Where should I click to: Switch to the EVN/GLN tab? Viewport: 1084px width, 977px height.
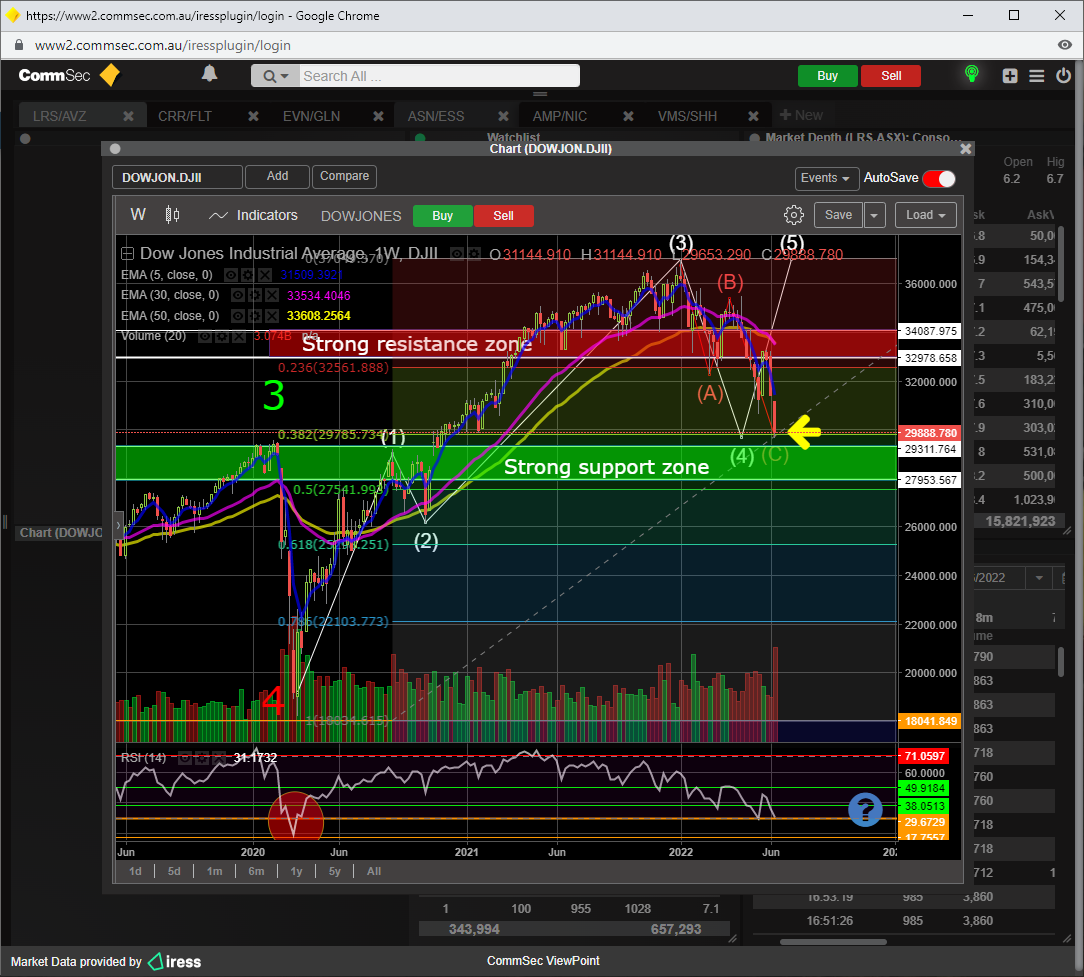point(311,116)
